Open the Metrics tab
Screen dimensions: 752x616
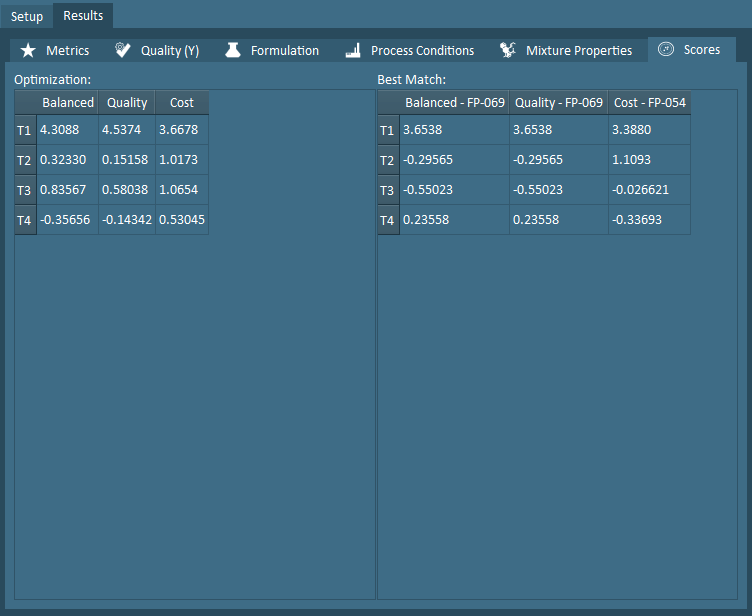pyautogui.click(x=55, y=50)
